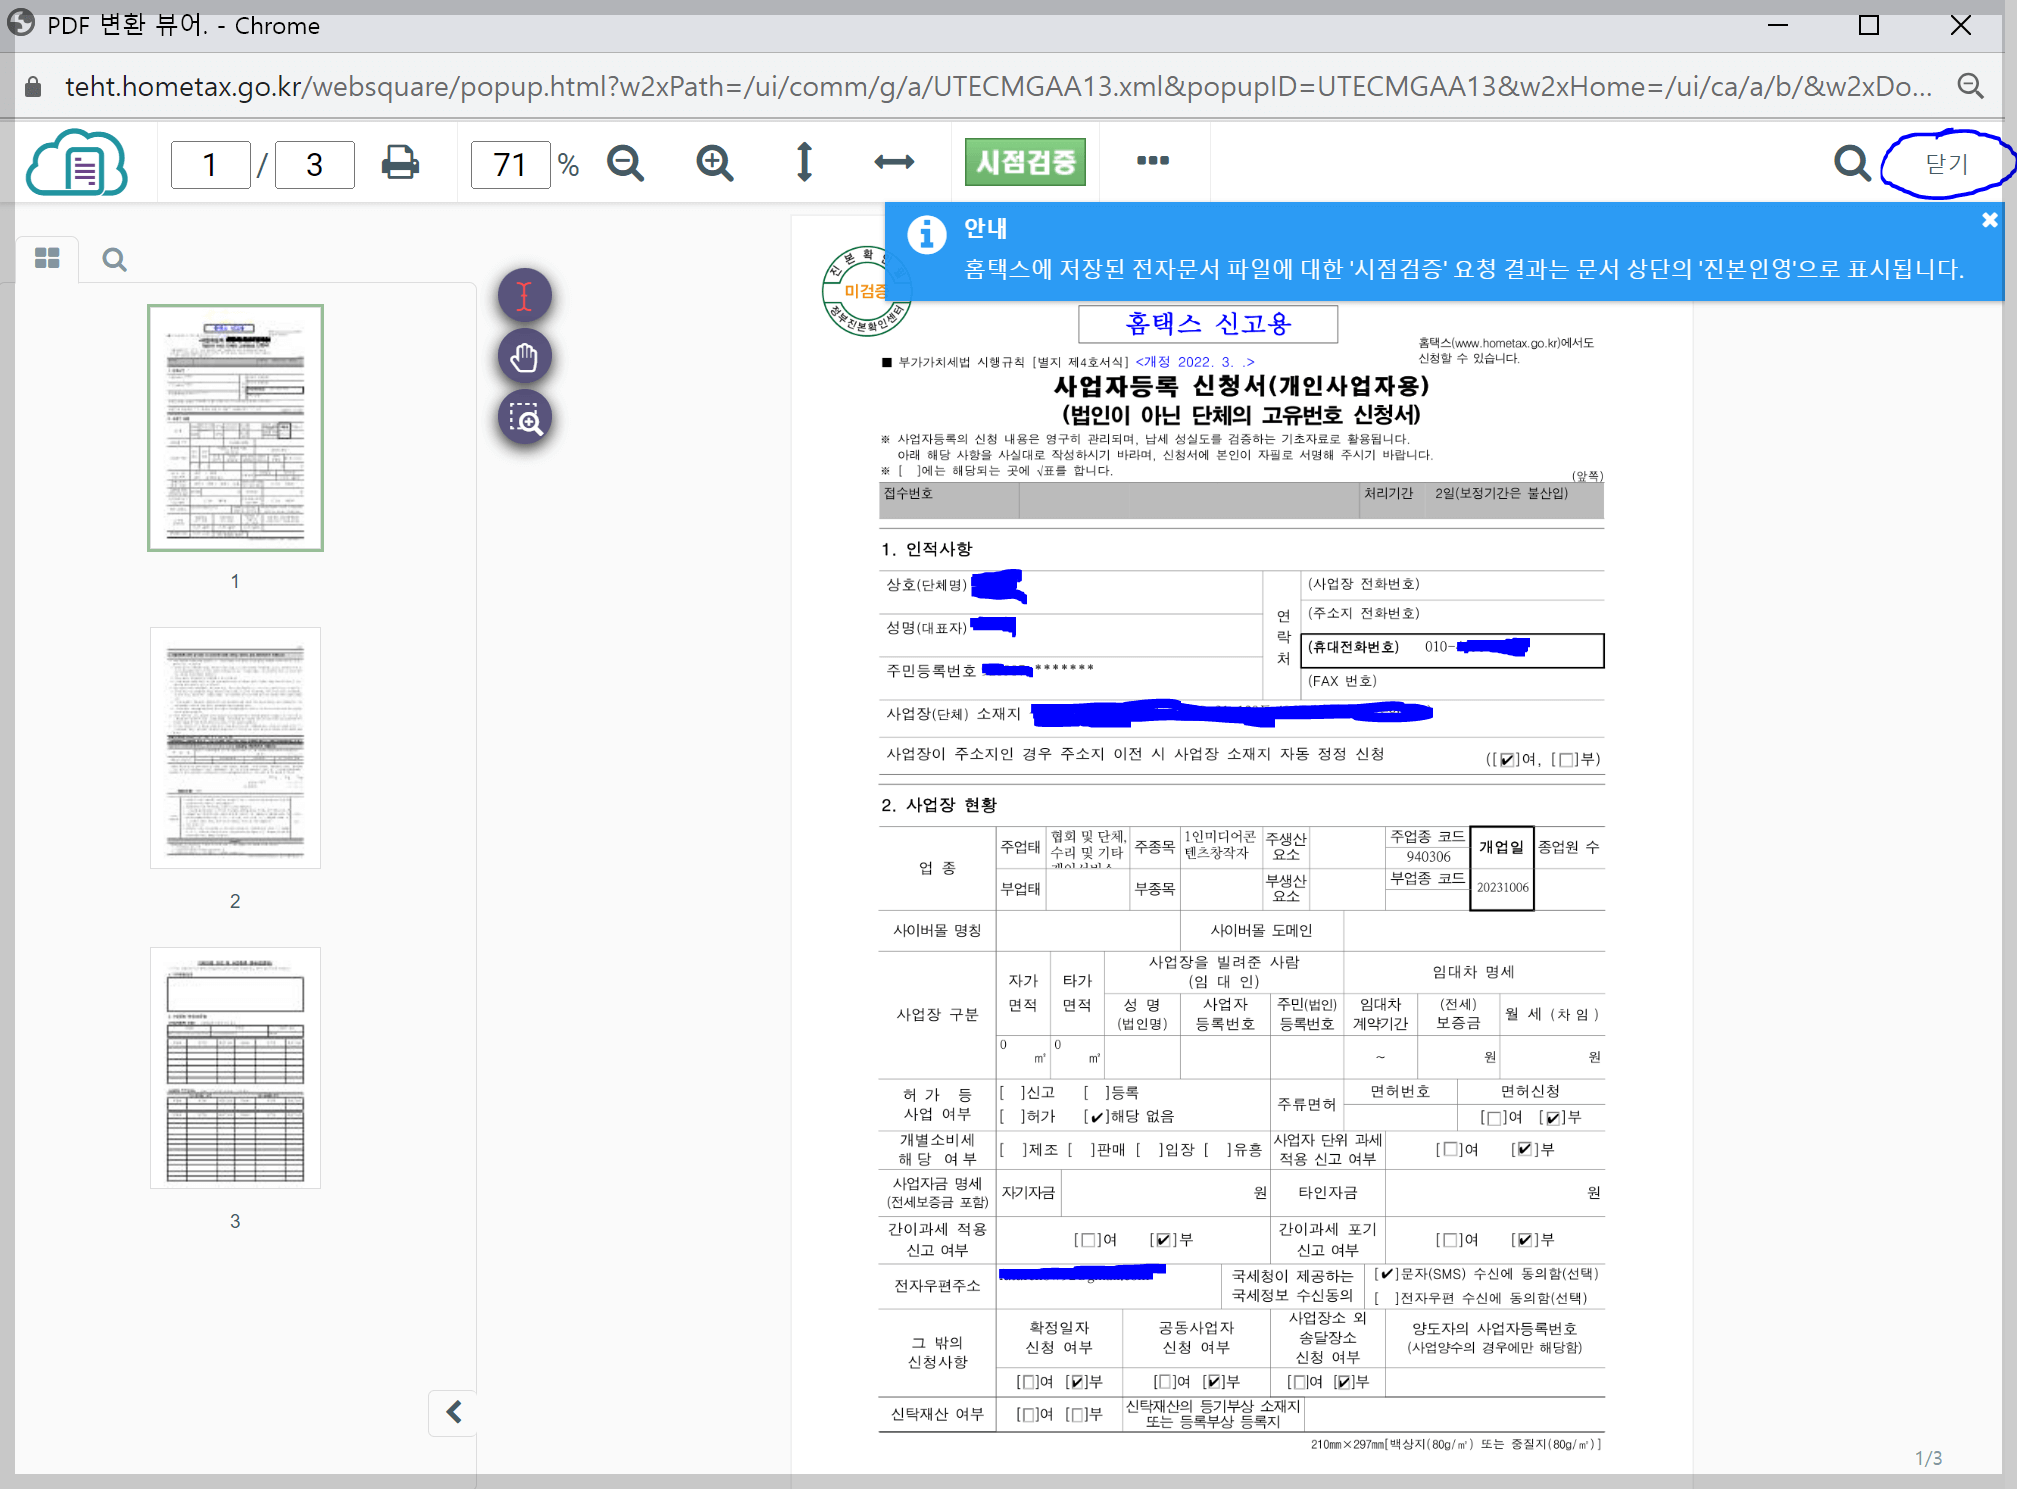Collapse the thumbnail sidebar with left chevron
This screenshot has width=2017, height=1489.
tap(454, 1412)
